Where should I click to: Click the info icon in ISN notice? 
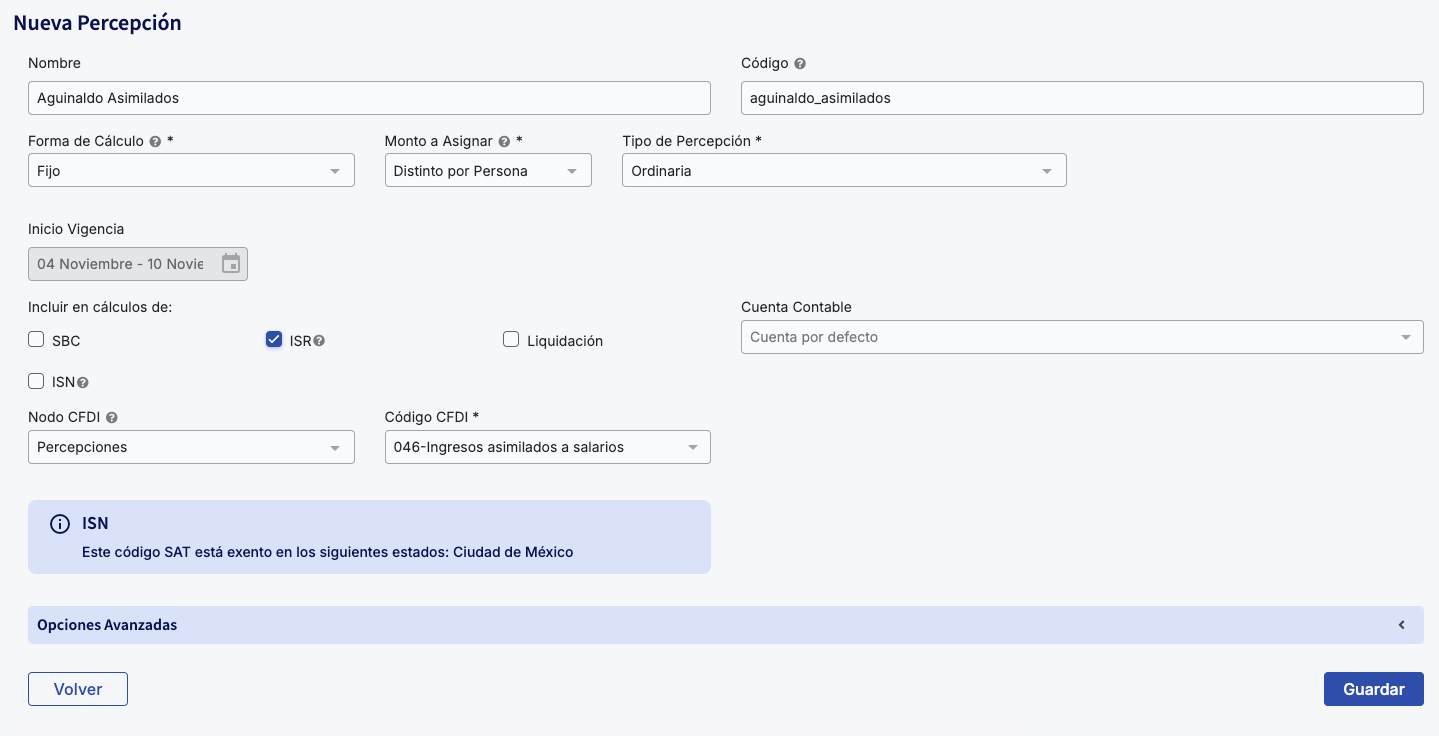point(60,524)
